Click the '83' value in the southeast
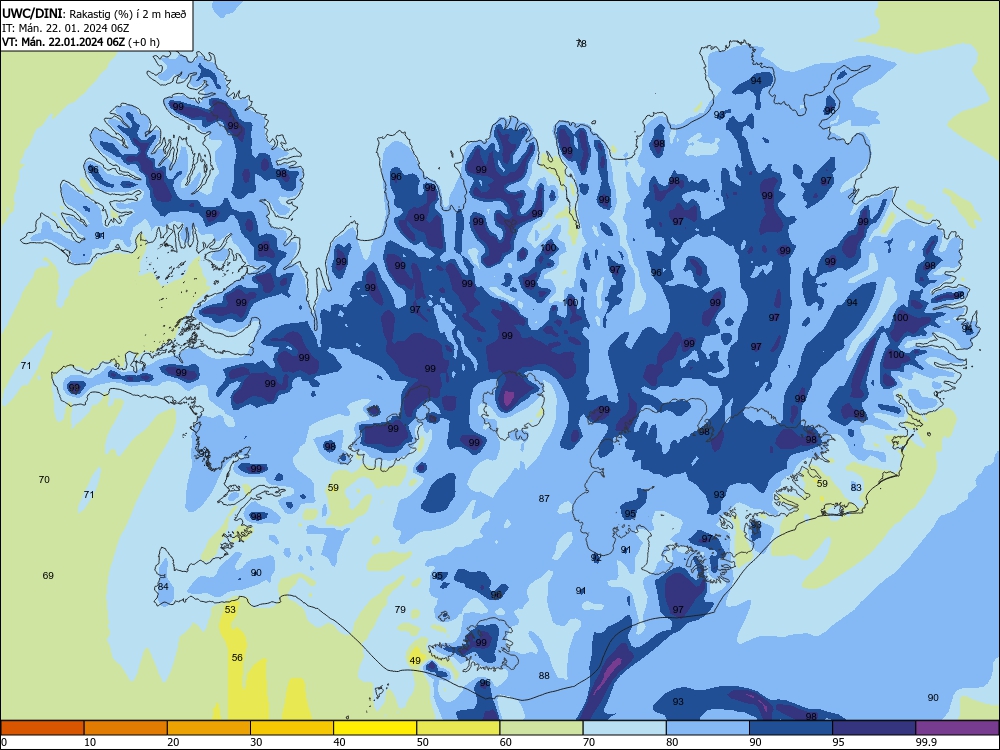Viewport: 1000px width, 750px height. point(856,487)
